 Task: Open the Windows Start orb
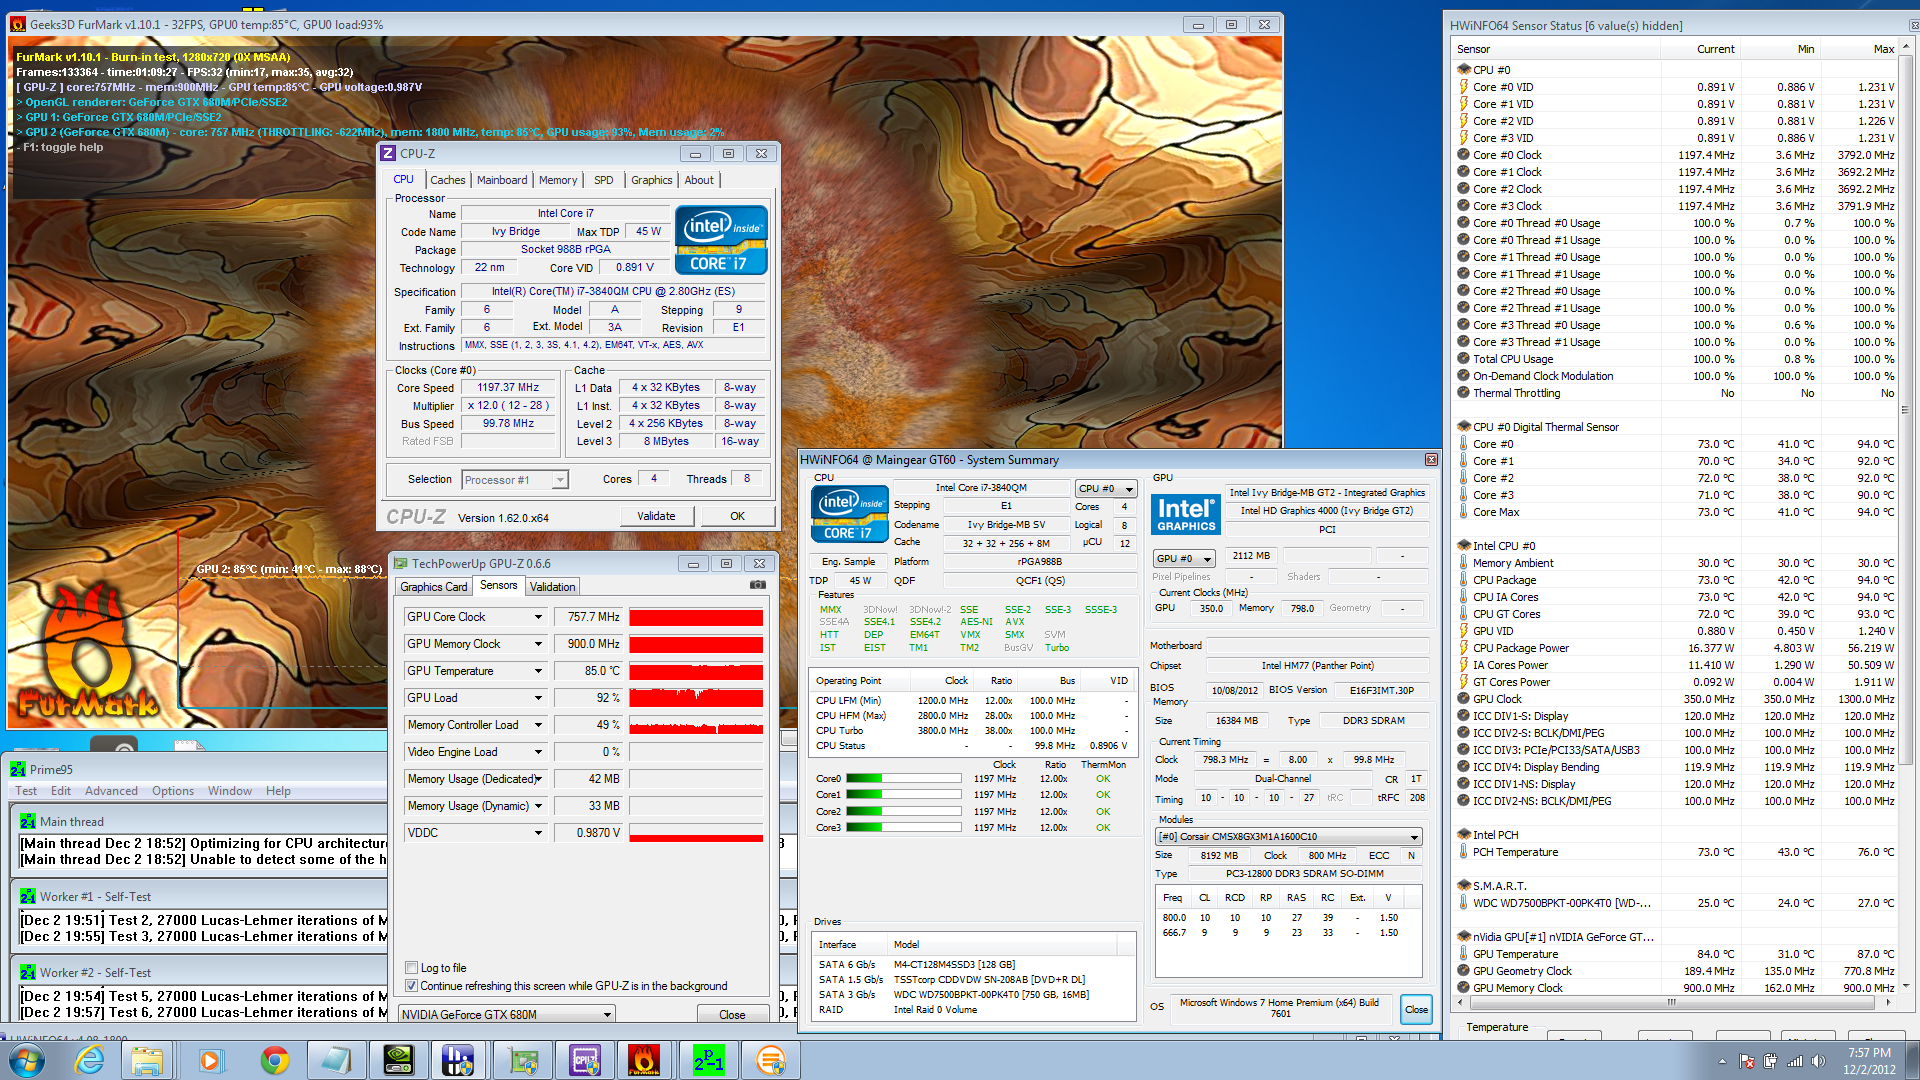26,1060
